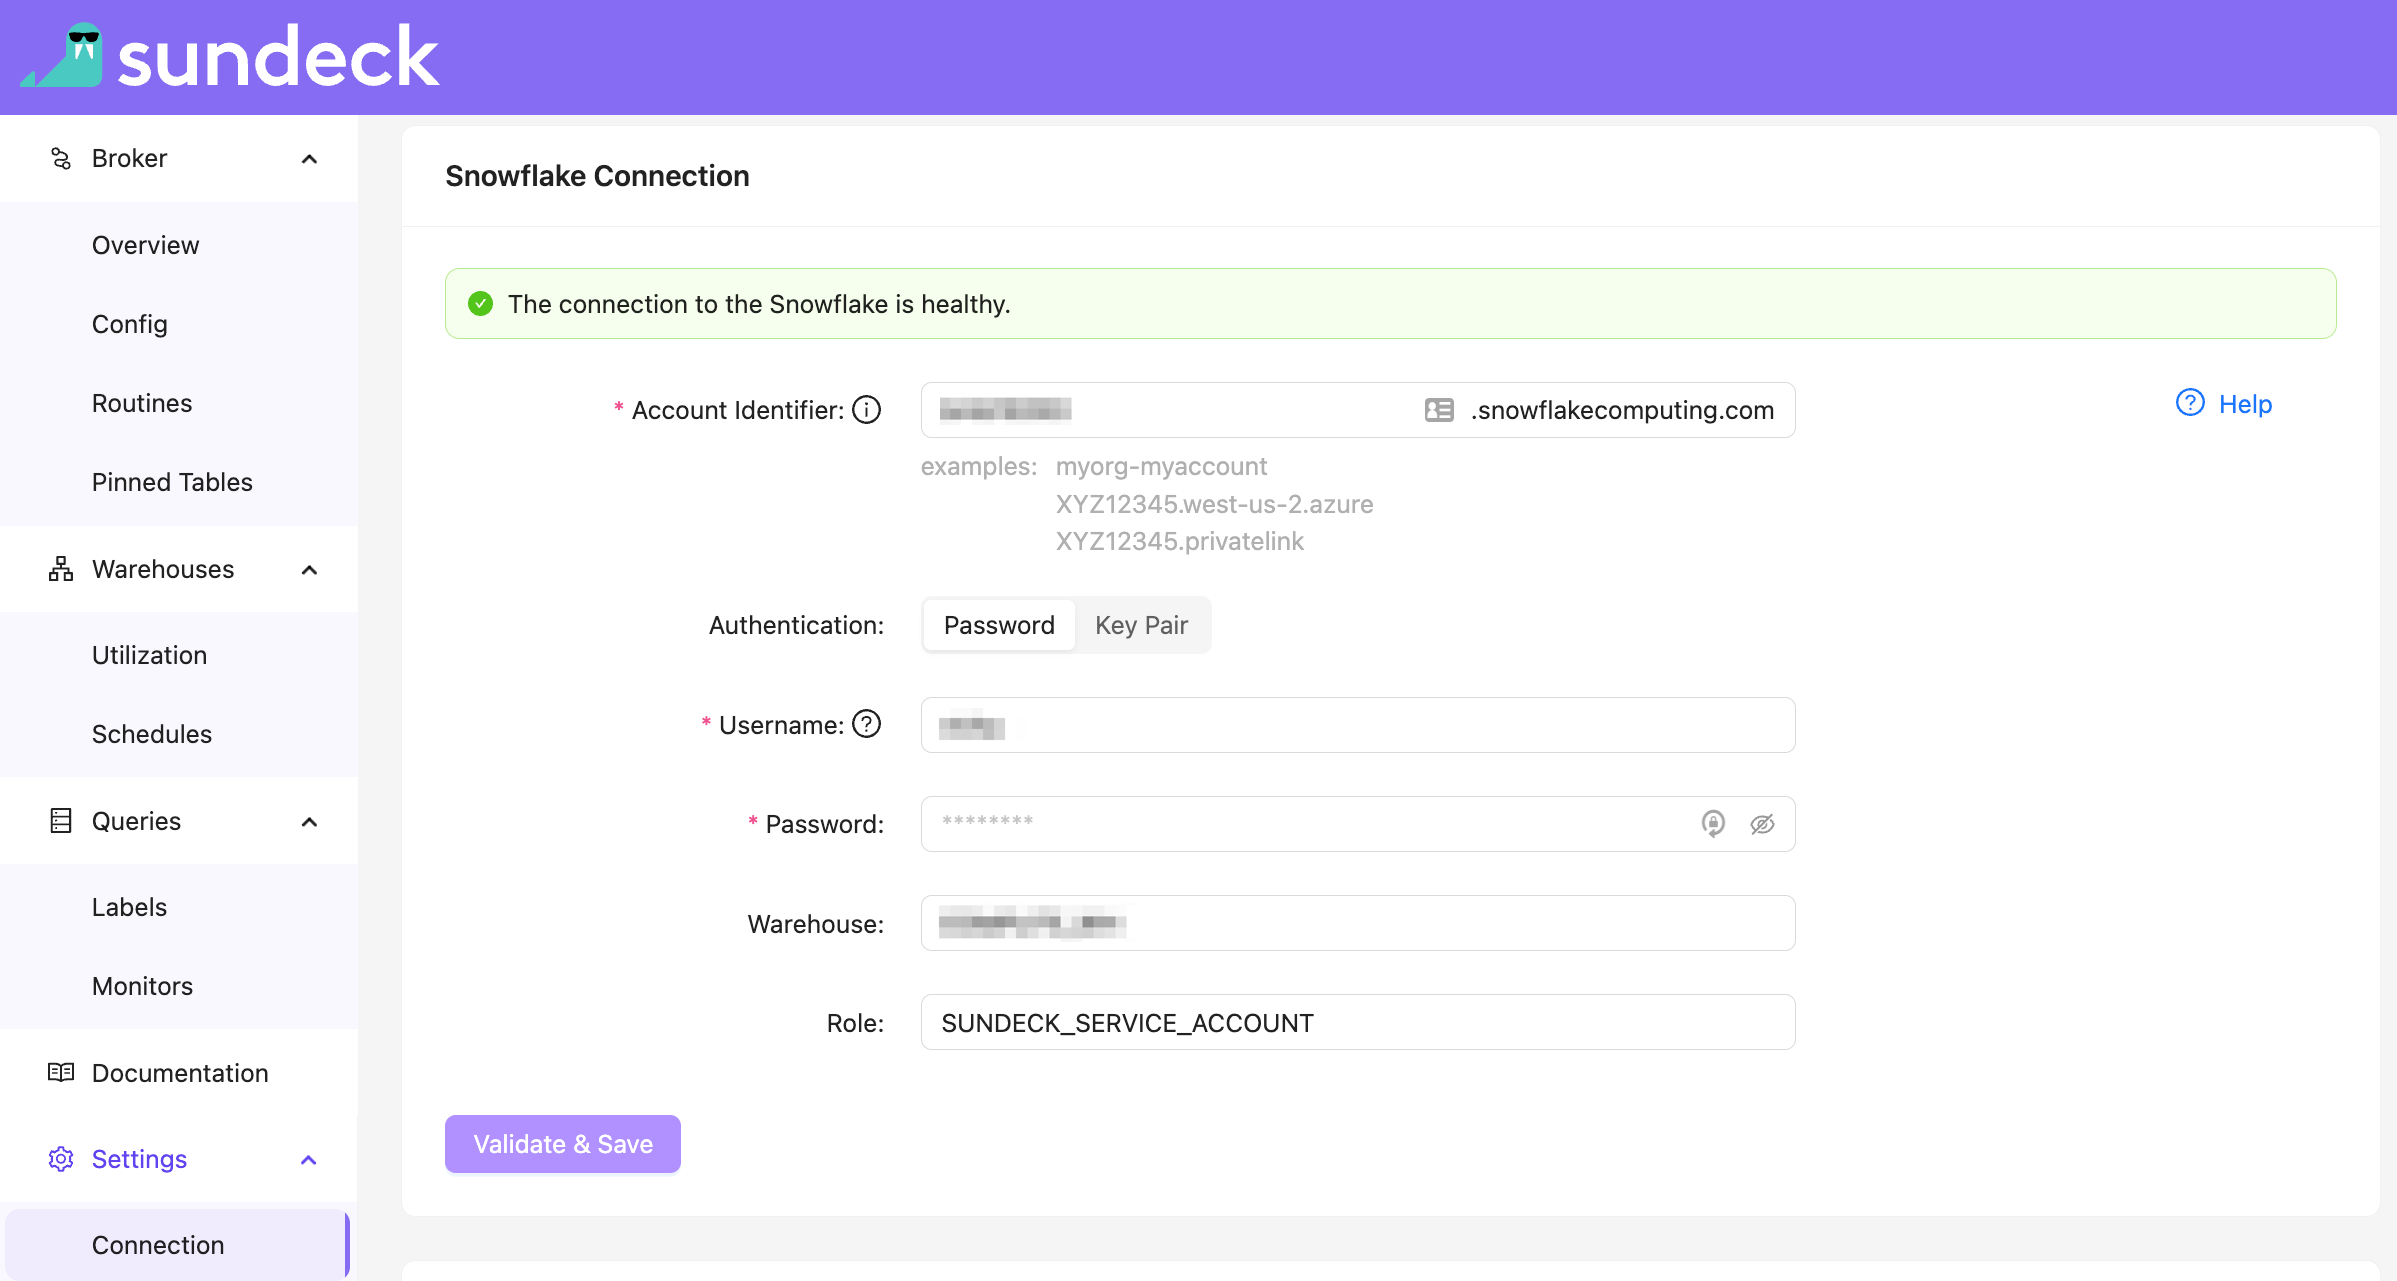The width and height of the screenshot is (2397, 1281).
Task: Collapse the Queries section chevron
Action: (x=309, y=822)
